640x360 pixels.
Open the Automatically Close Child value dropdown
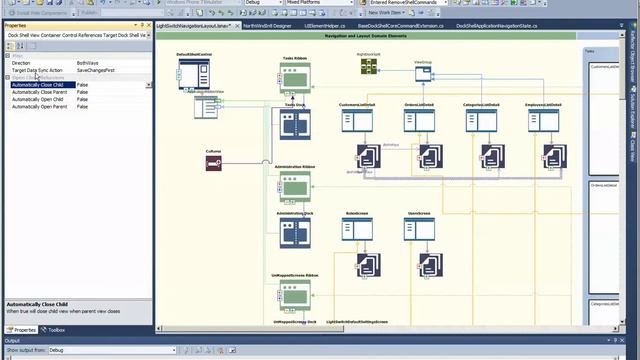tap(149, 85)
